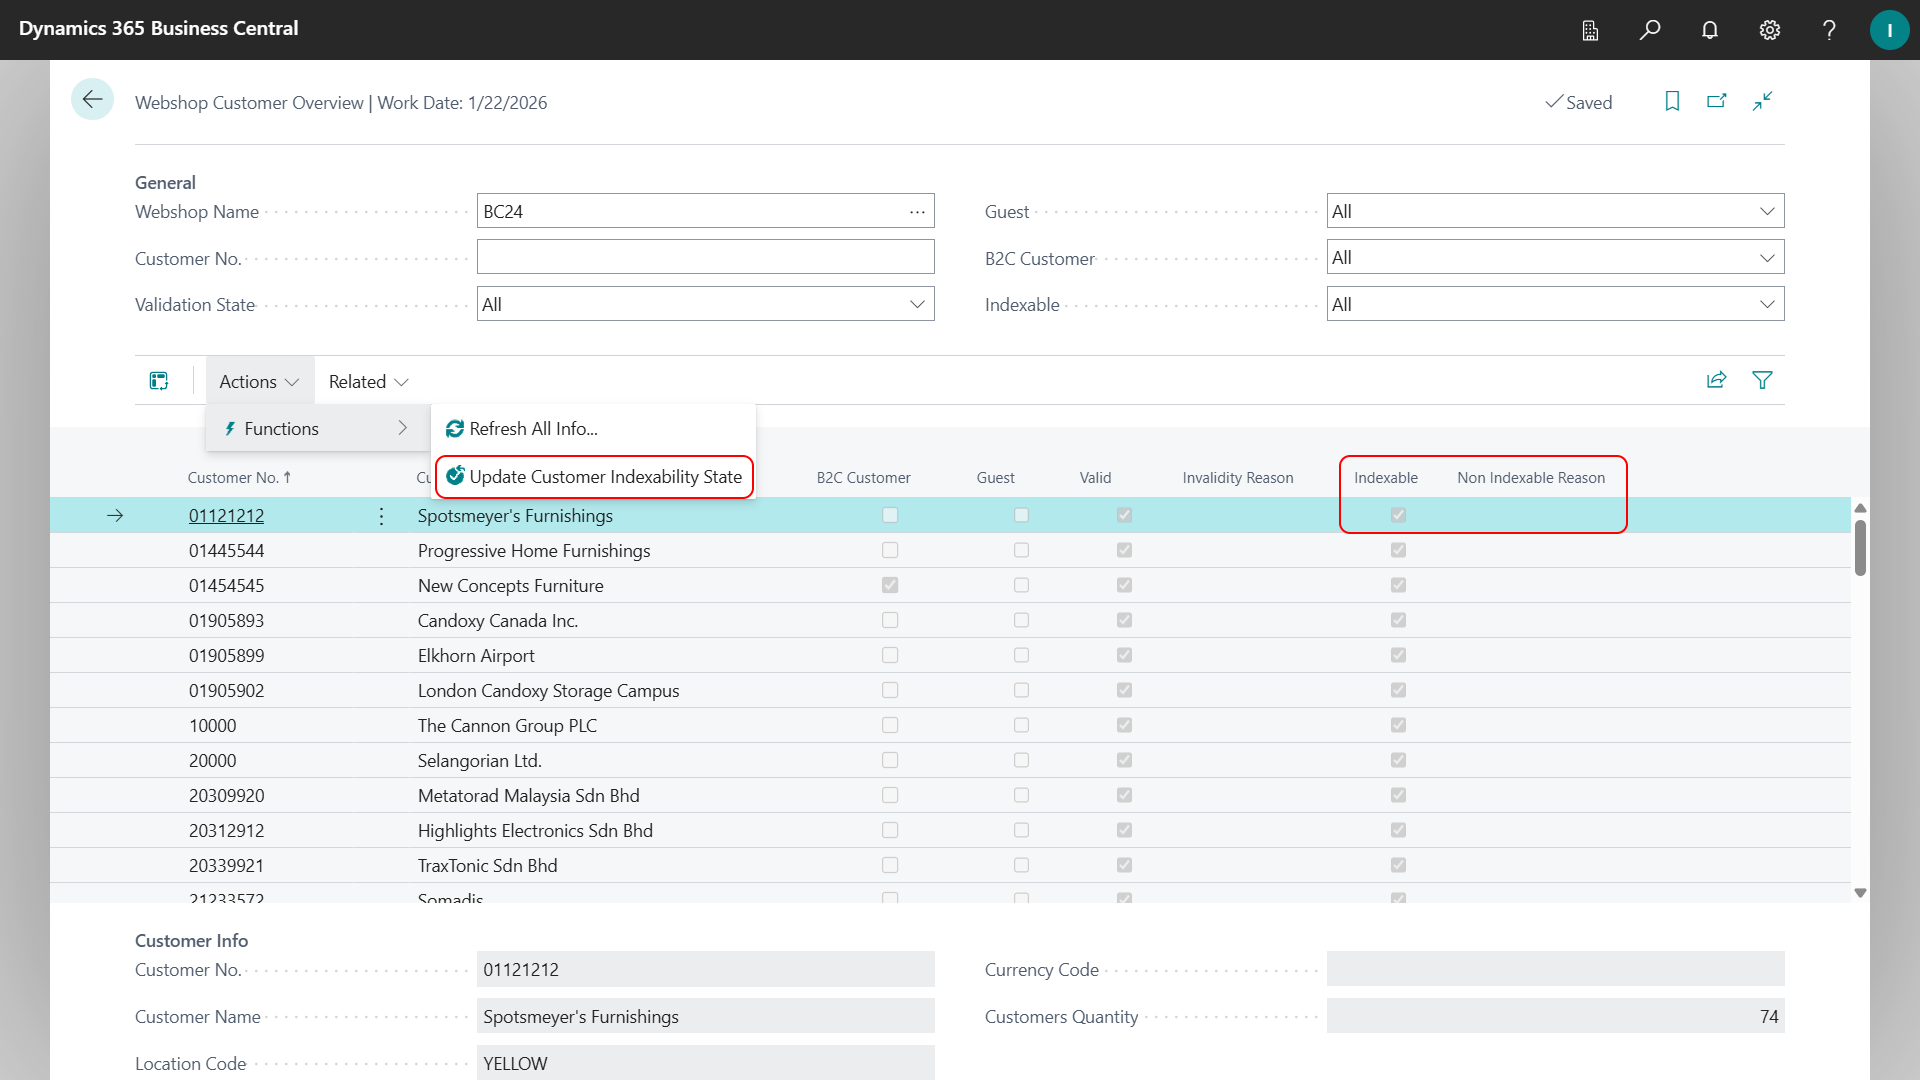Toggle Valid checkbox for Candoxy Canada Inc.
This screenshot has width=1920, height=1080.
click(x=1124, y=621)
